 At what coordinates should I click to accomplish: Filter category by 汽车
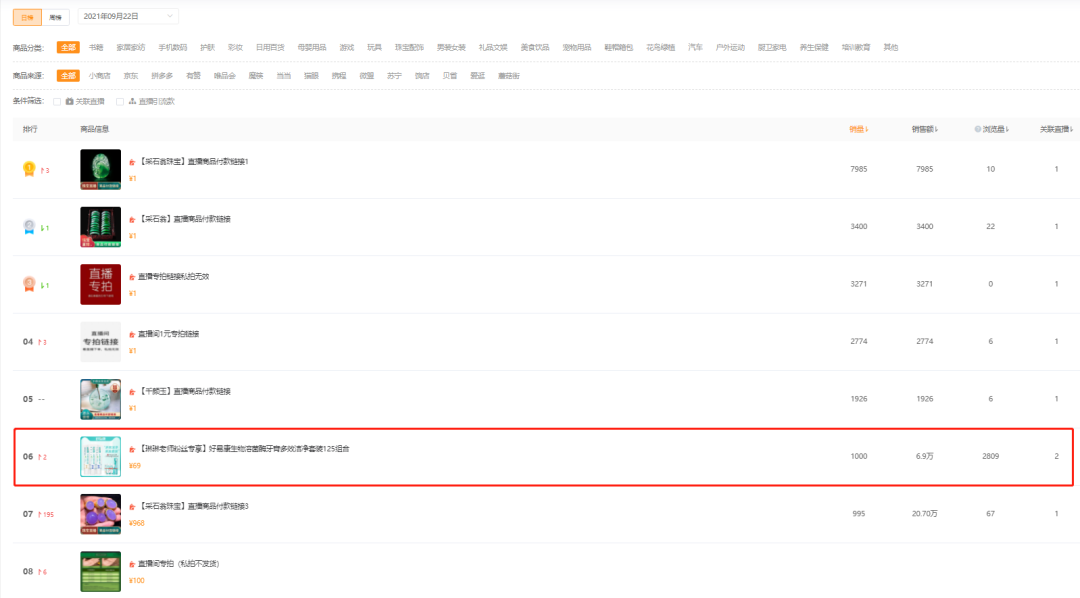pyautogui.click(x=695, y=48)
